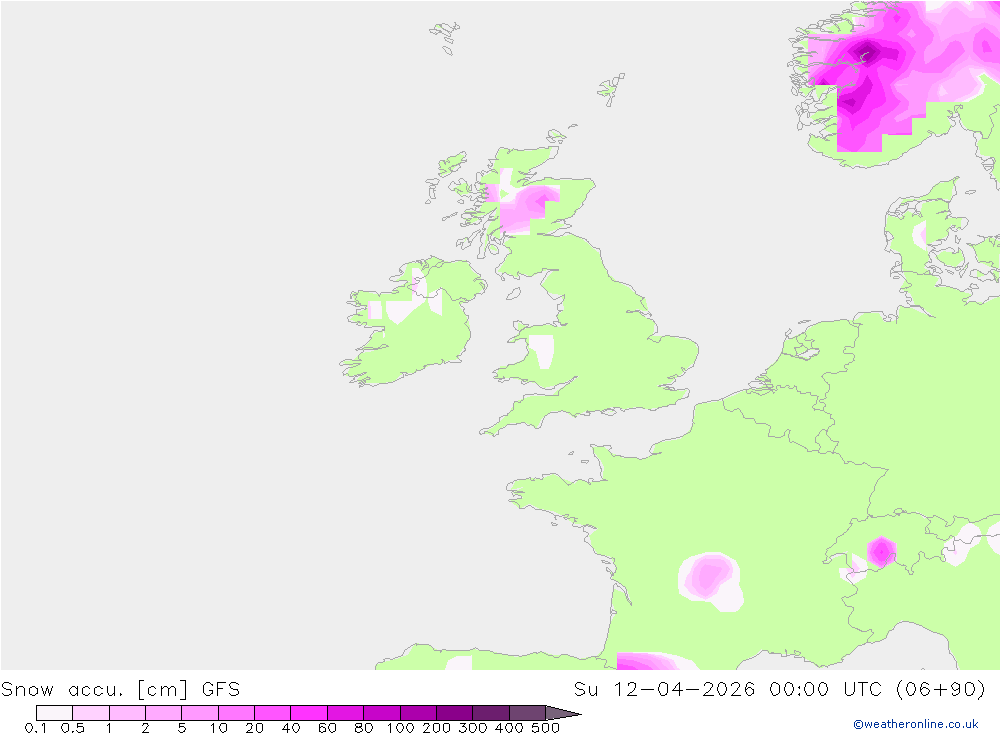The image size is (1000, 733).
Task: Click the 2–5 cm legend swatch
Action: point(164,713)
